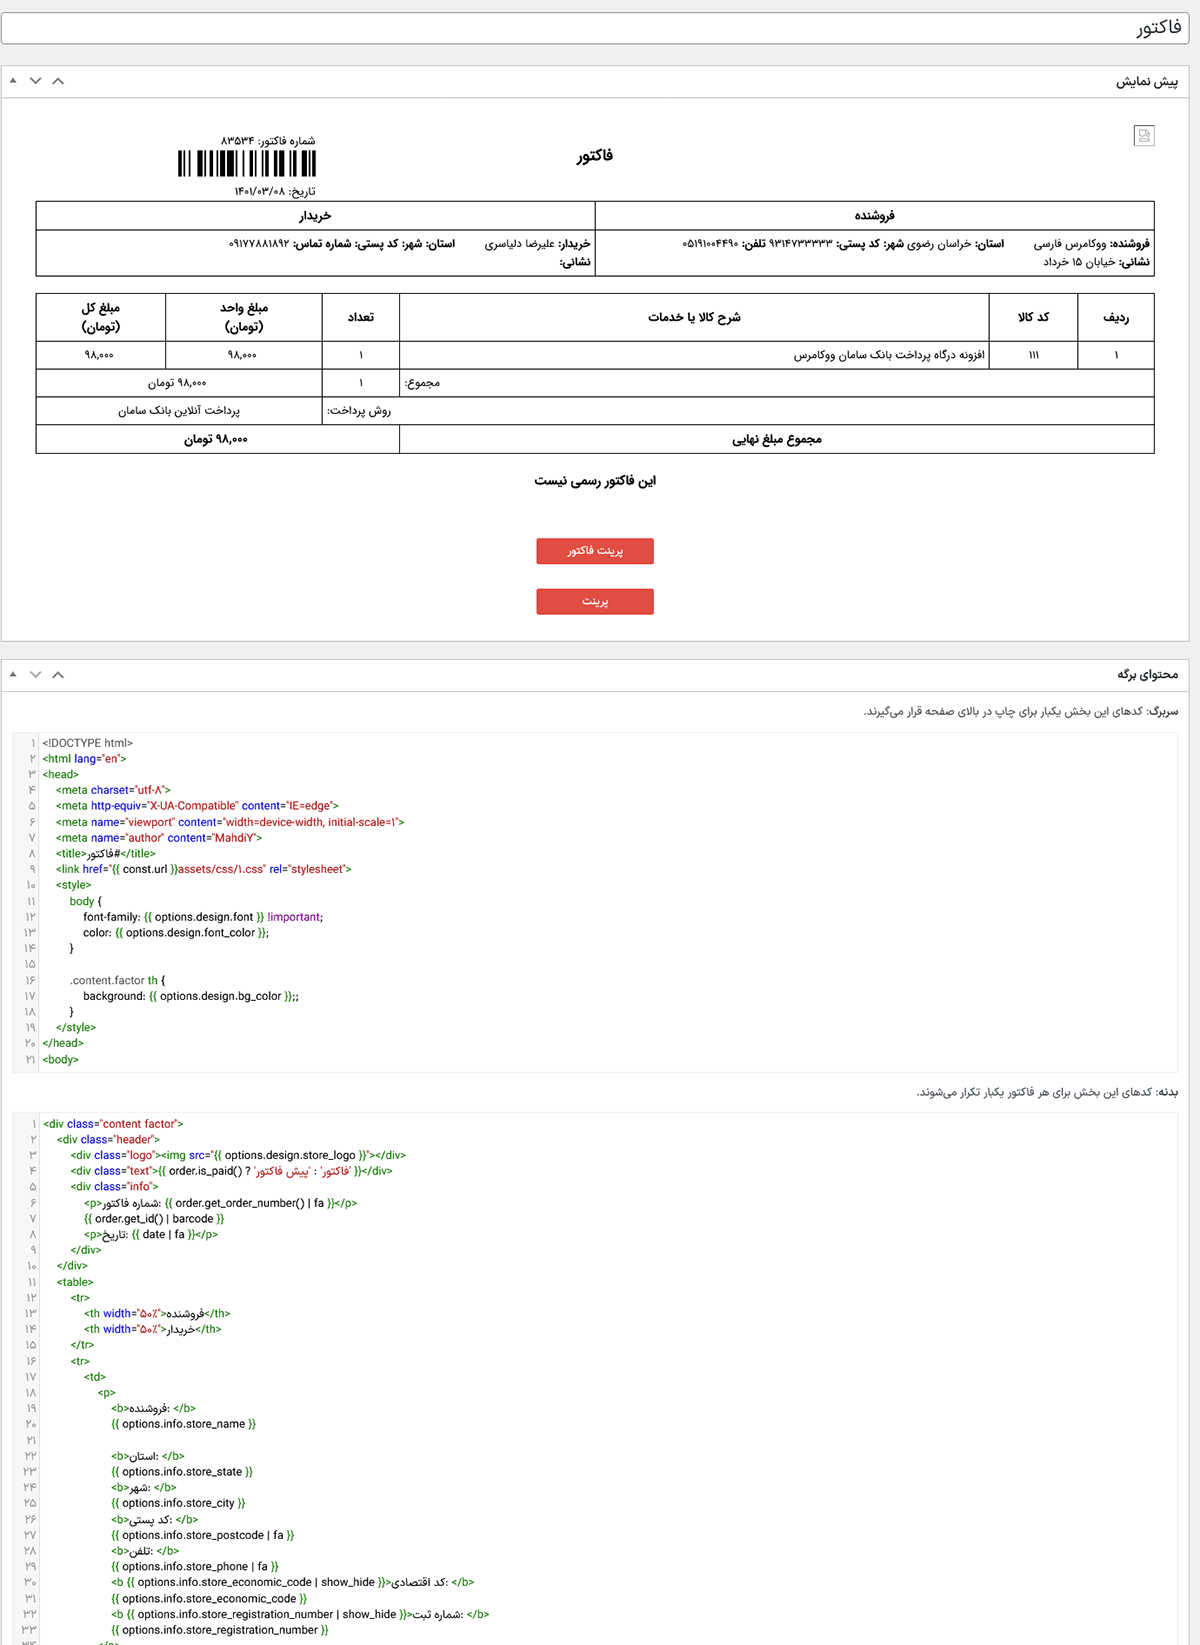This screenshot has height=1645, width=1200.
Task: Move the محتوای برگه panel up
Action: [x=58, y=675]
